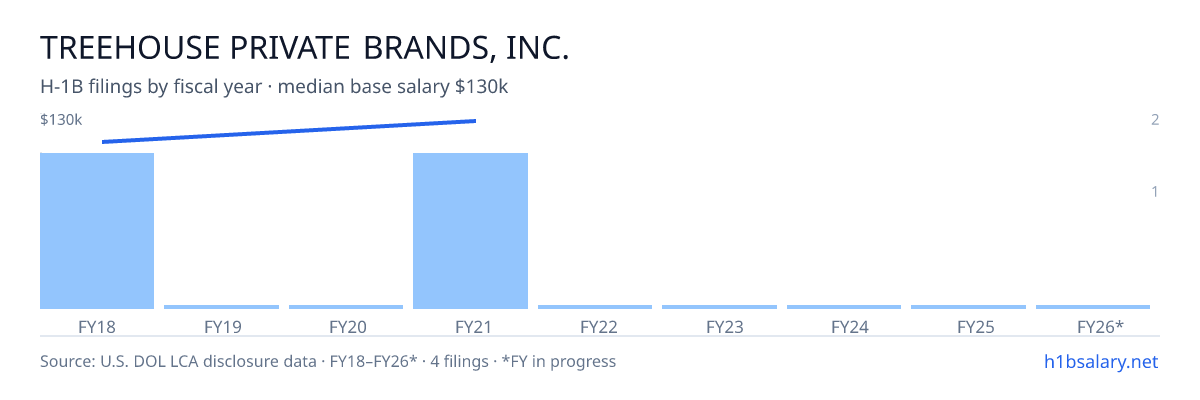Click the H-1B filings subtitle text
1200x400 pixels.
click(274, 87)
